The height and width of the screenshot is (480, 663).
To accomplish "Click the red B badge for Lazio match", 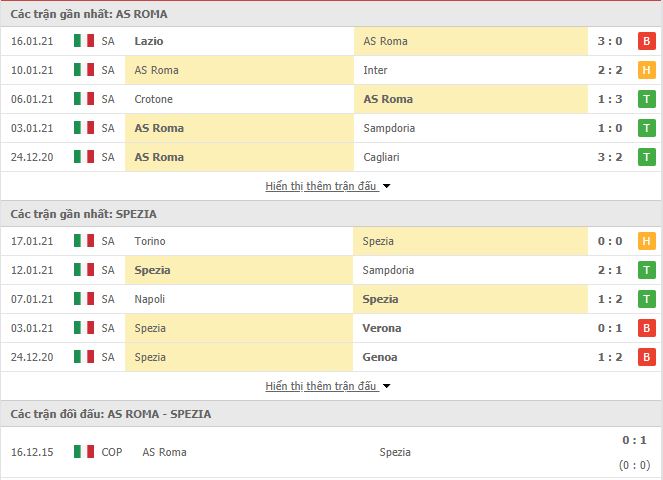I will coord(647,41).
